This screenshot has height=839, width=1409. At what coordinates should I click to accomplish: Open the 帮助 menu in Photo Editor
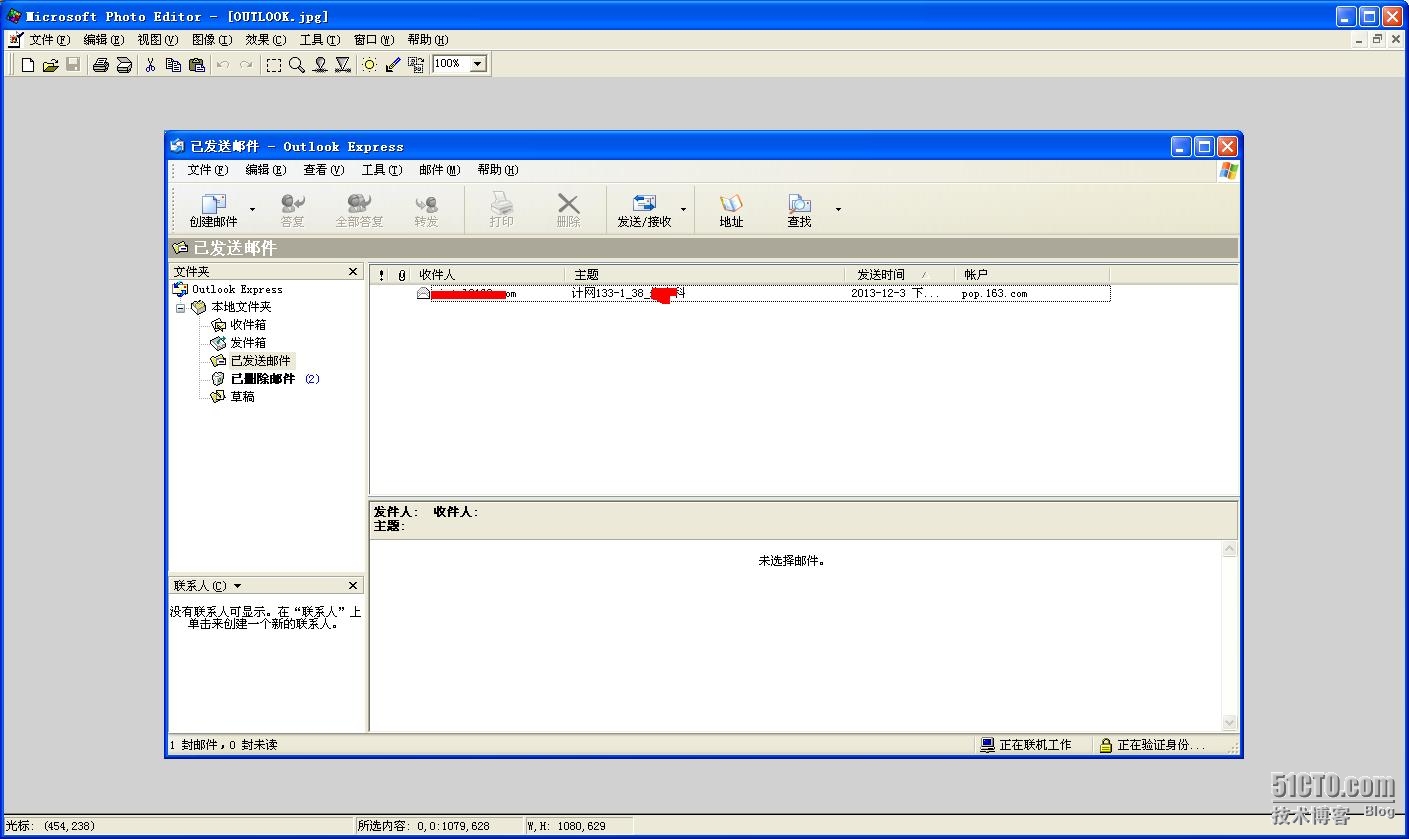(x=427, y=40)
